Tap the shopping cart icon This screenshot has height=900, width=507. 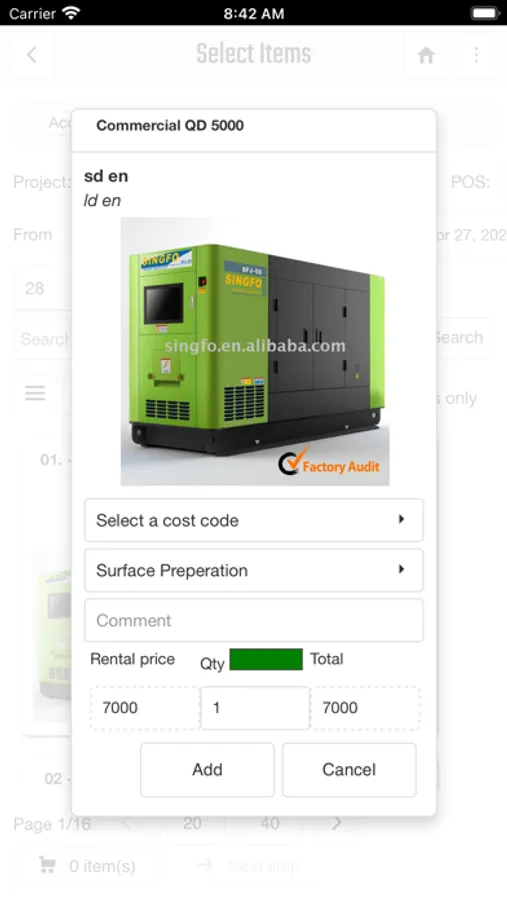pyautogui.click(x=47, y=866)
